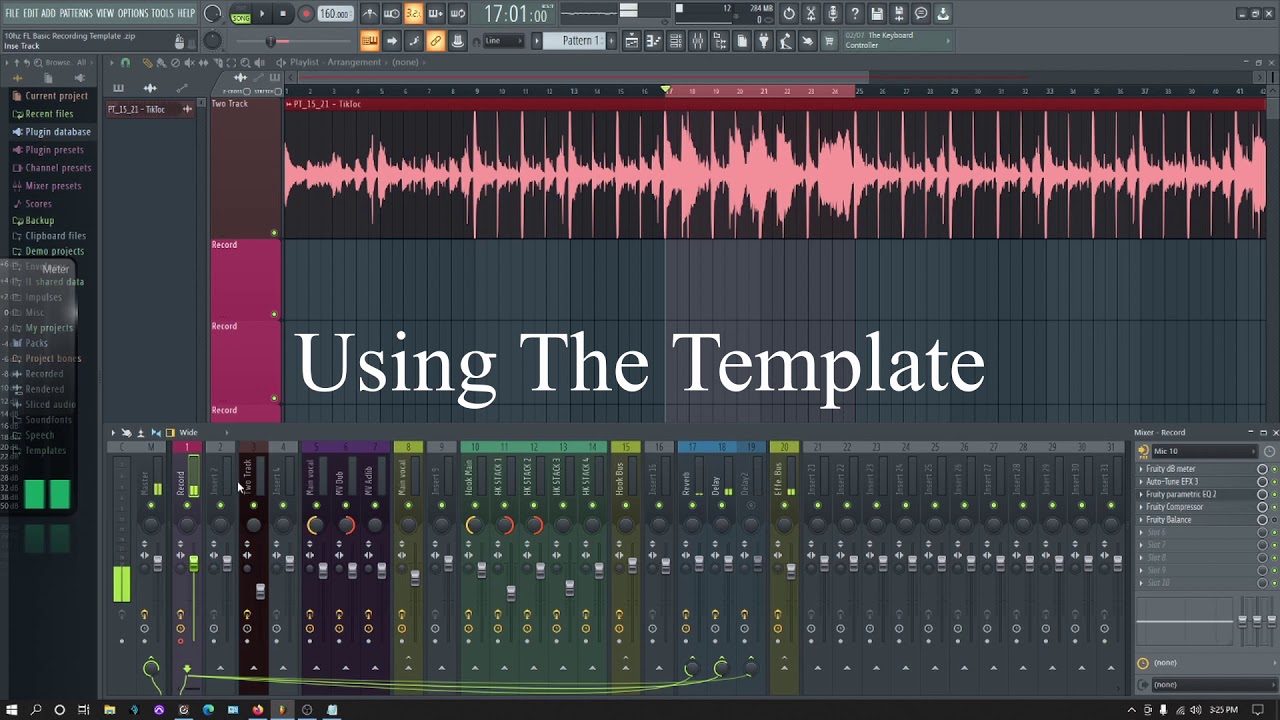Open the ADD menu

tap(48, 13)
